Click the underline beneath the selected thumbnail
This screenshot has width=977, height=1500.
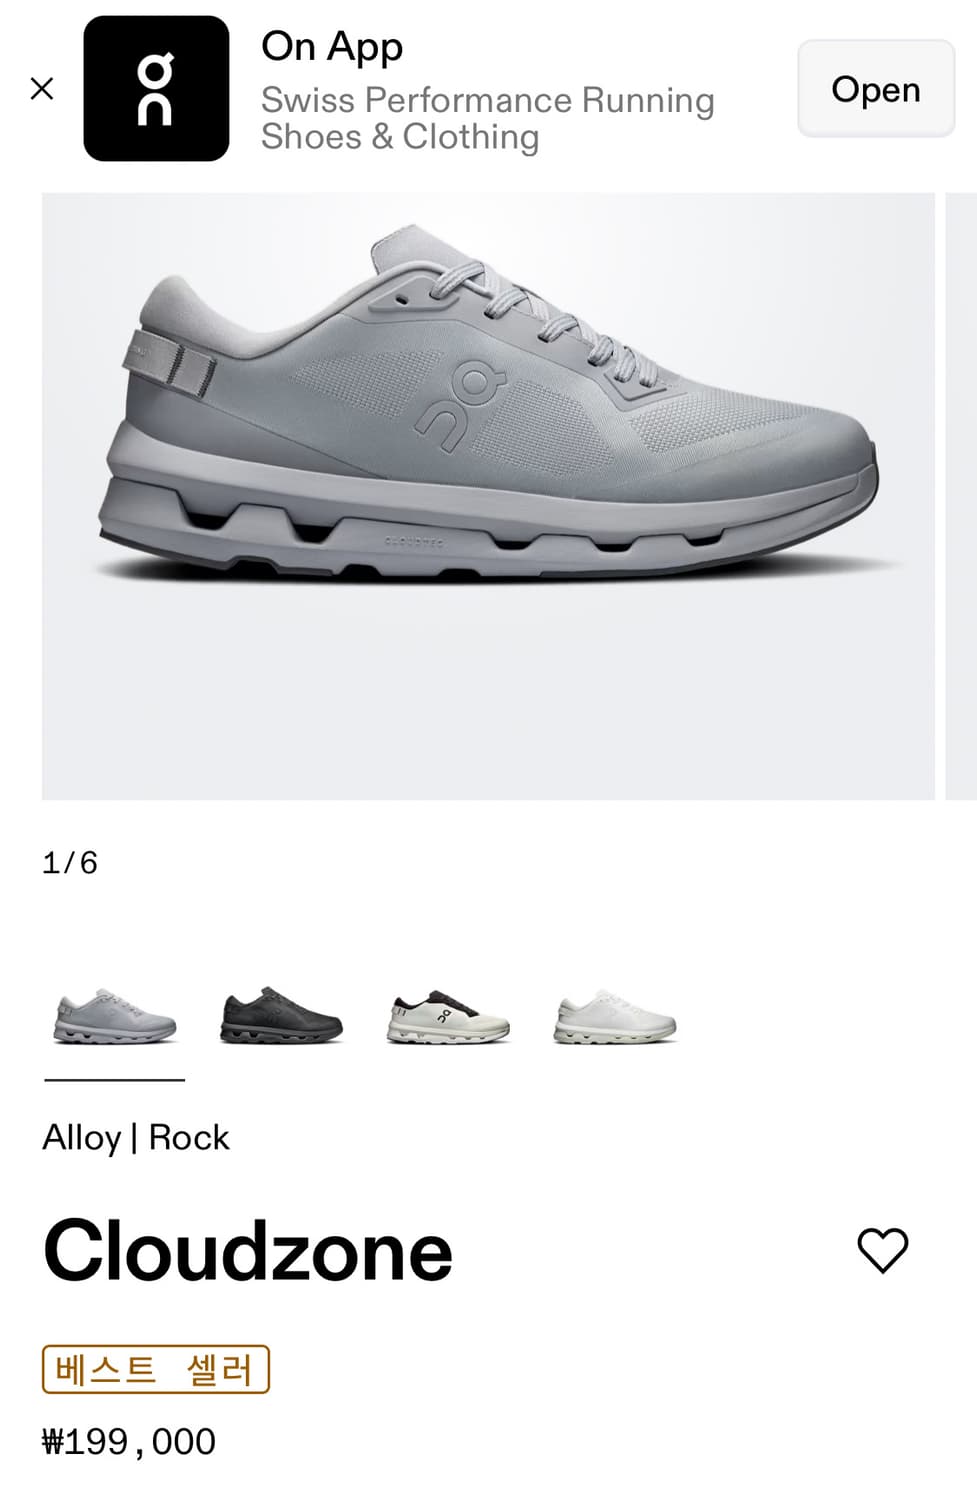tap(115, 1080)
